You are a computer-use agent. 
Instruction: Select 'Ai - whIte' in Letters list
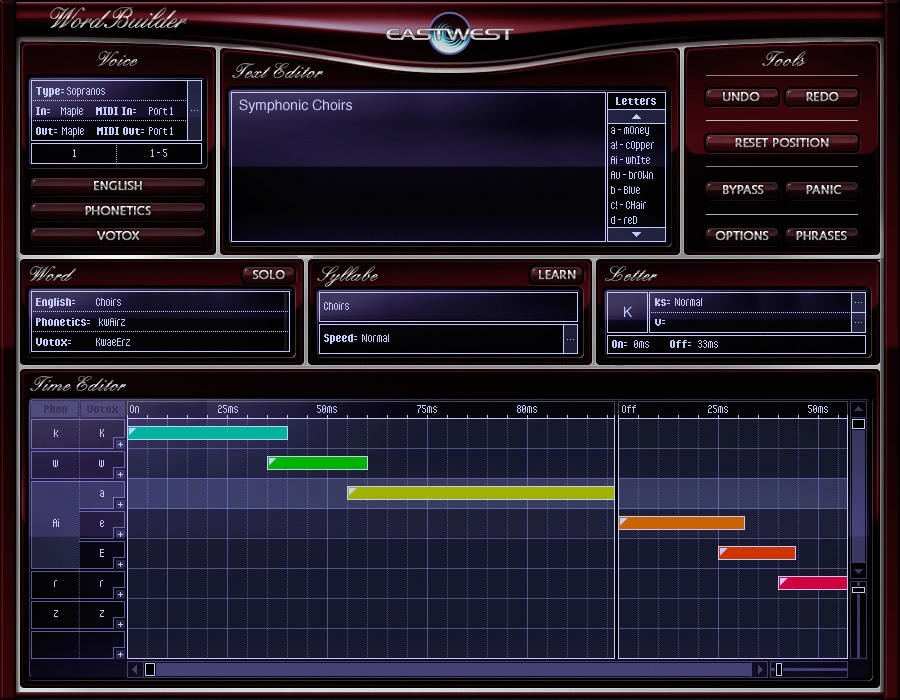point(630,160)
